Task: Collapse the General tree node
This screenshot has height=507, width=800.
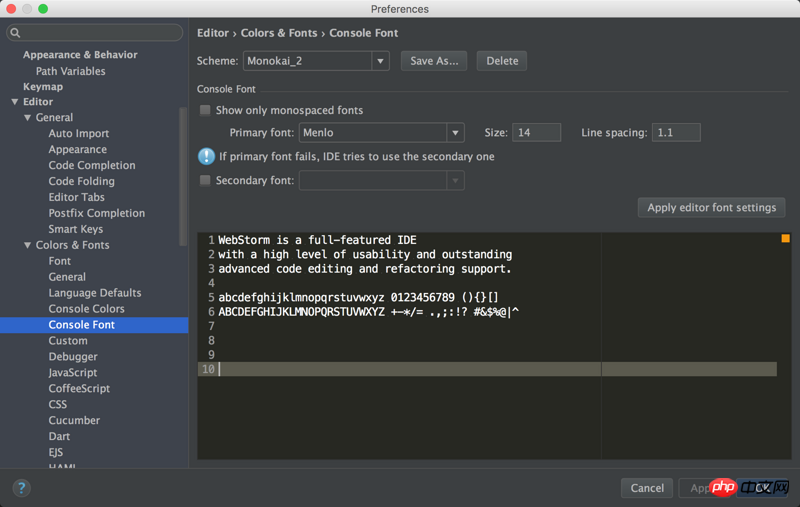Action: pyautogui.click(x=28, y=118)
